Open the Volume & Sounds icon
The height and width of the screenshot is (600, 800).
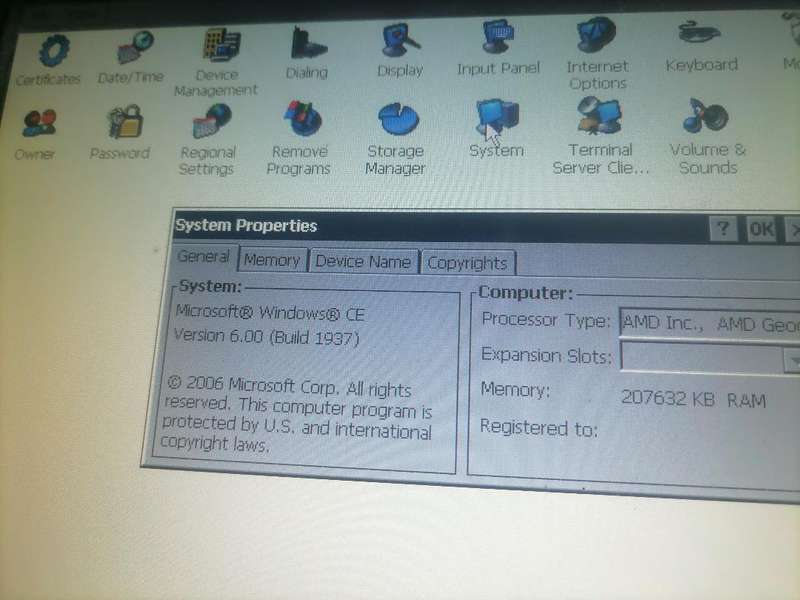(706, 115)
